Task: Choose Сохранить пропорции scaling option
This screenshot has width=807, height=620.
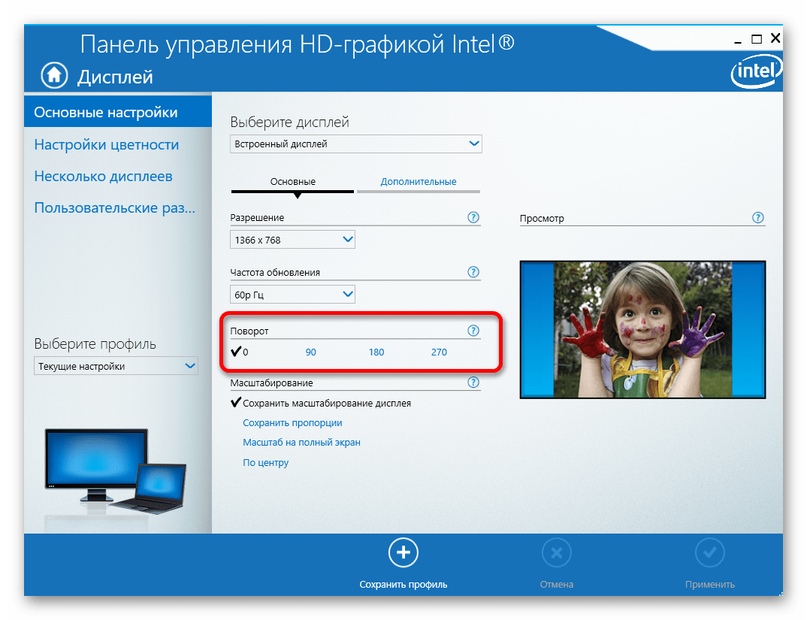Action: click(292, 422)
